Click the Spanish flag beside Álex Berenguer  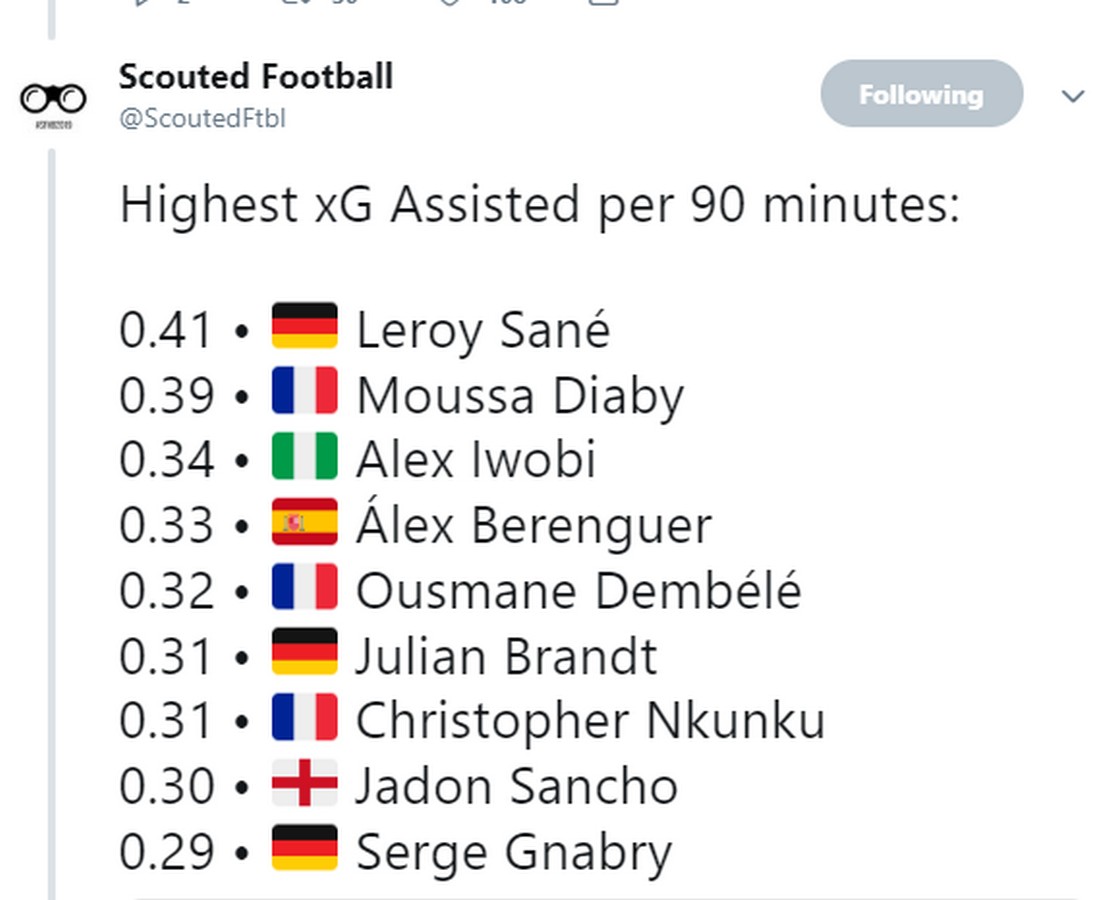(x=304, y=522)
